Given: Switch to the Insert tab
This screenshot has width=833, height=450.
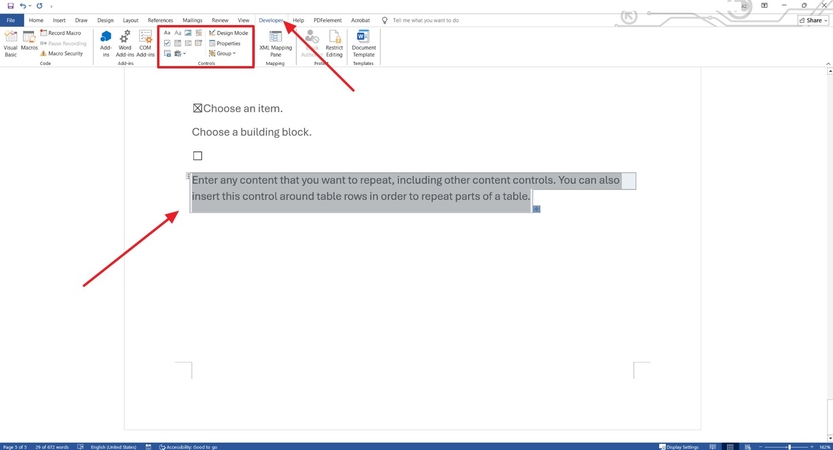Looking at the screenshot, I should point(59,20).
